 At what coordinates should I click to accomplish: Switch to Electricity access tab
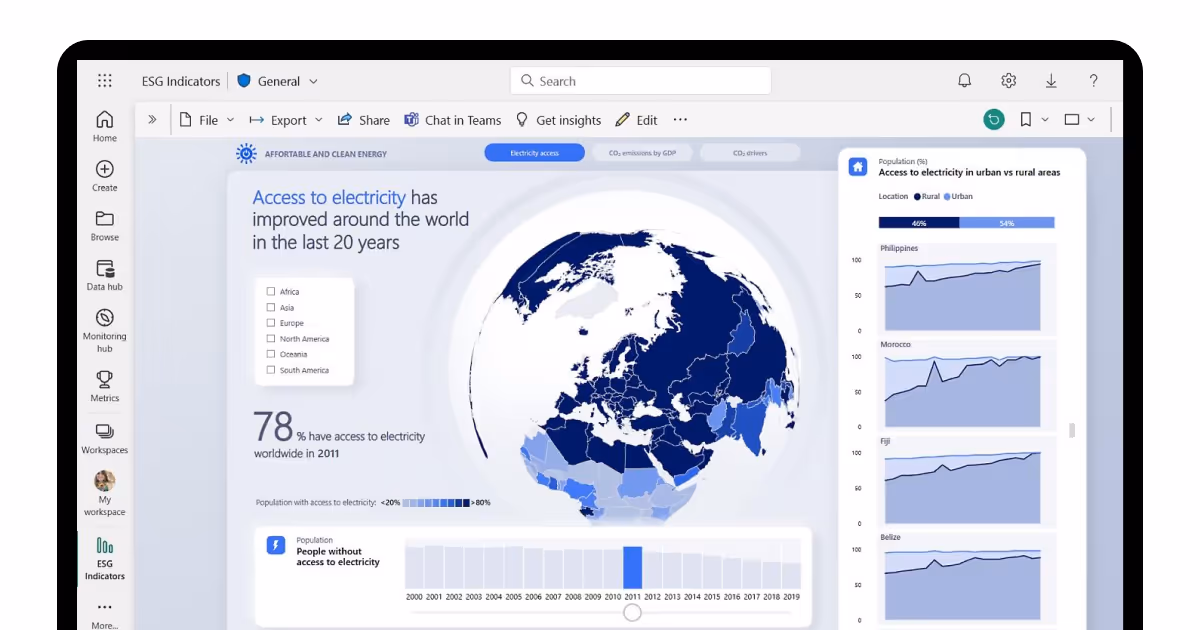pos(535,153)
